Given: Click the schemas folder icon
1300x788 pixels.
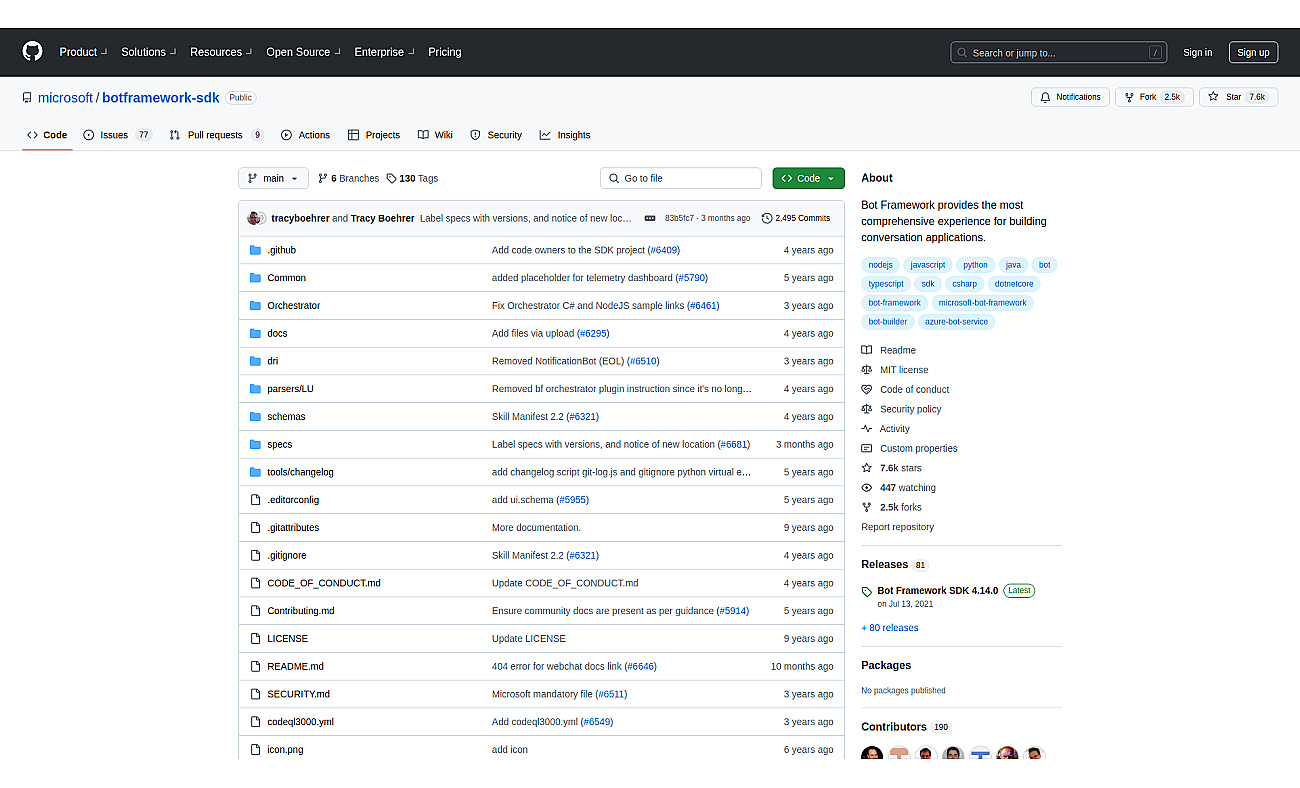Looking at the screenshot, I should 255,417.
